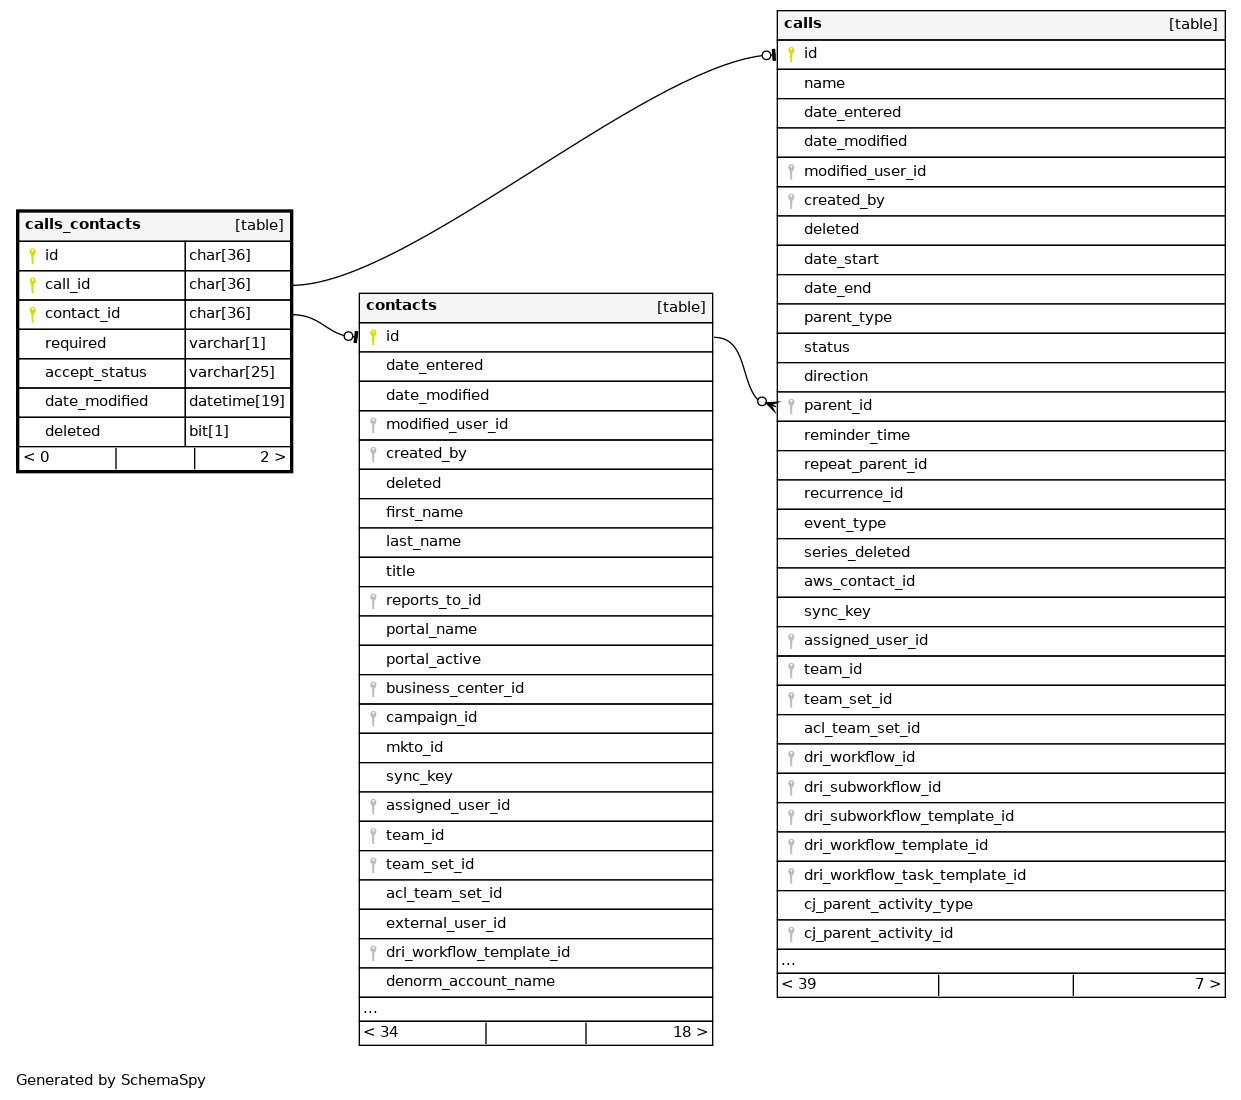The width and height of the screenshot is (1241, 1100).
Task: Click the key icon beside reports_to_id
Action: coord(373,601)
